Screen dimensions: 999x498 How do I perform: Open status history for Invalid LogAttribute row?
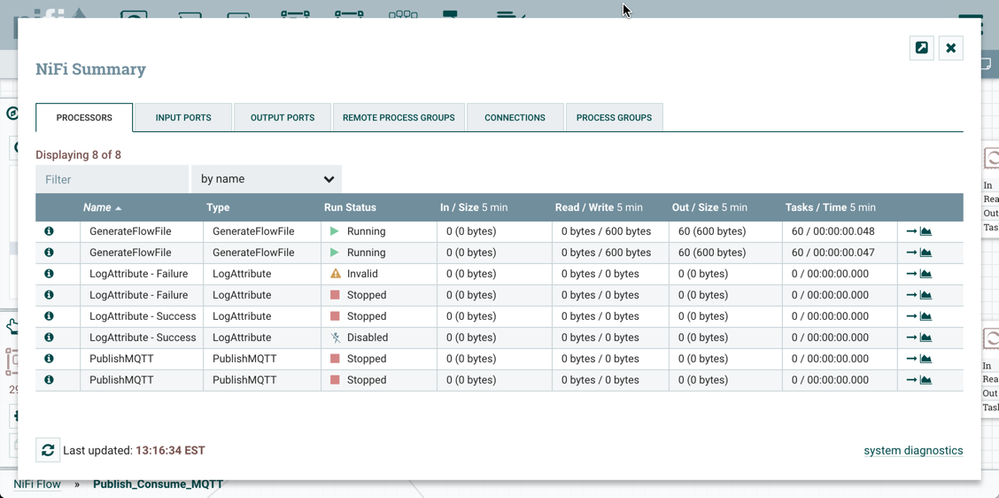926,274
